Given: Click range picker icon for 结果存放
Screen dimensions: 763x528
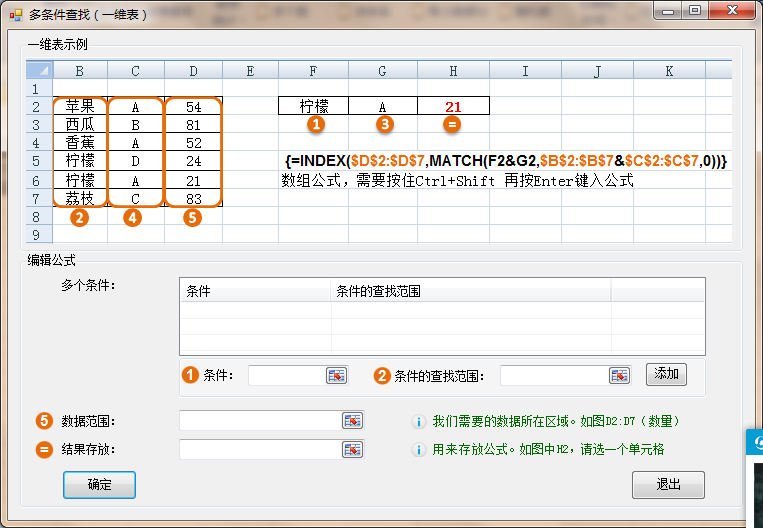Looking at the screenshot, I should point(352,449).
